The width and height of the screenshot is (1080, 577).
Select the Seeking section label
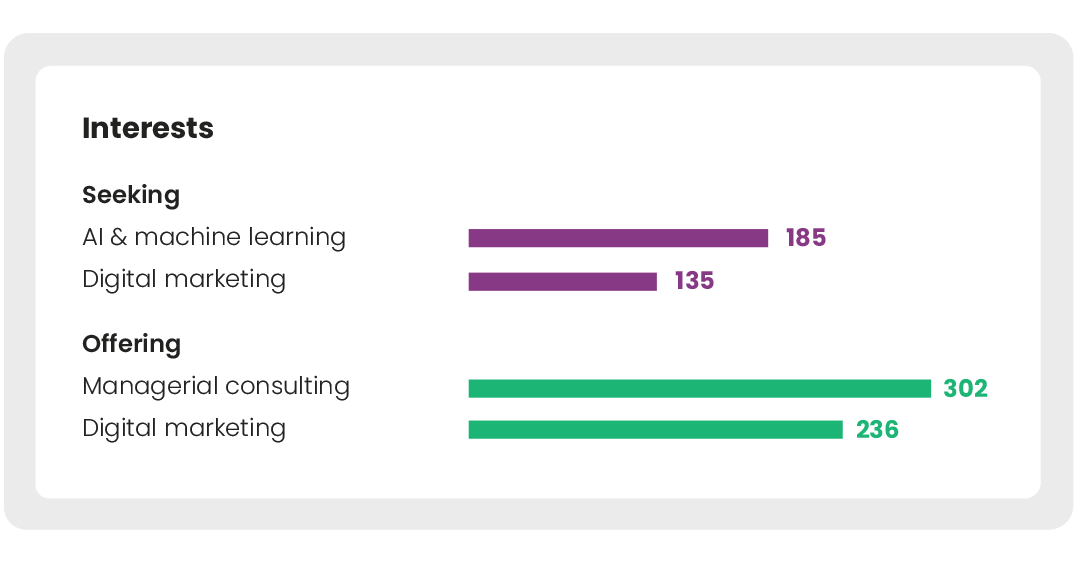tap(131, 195)
